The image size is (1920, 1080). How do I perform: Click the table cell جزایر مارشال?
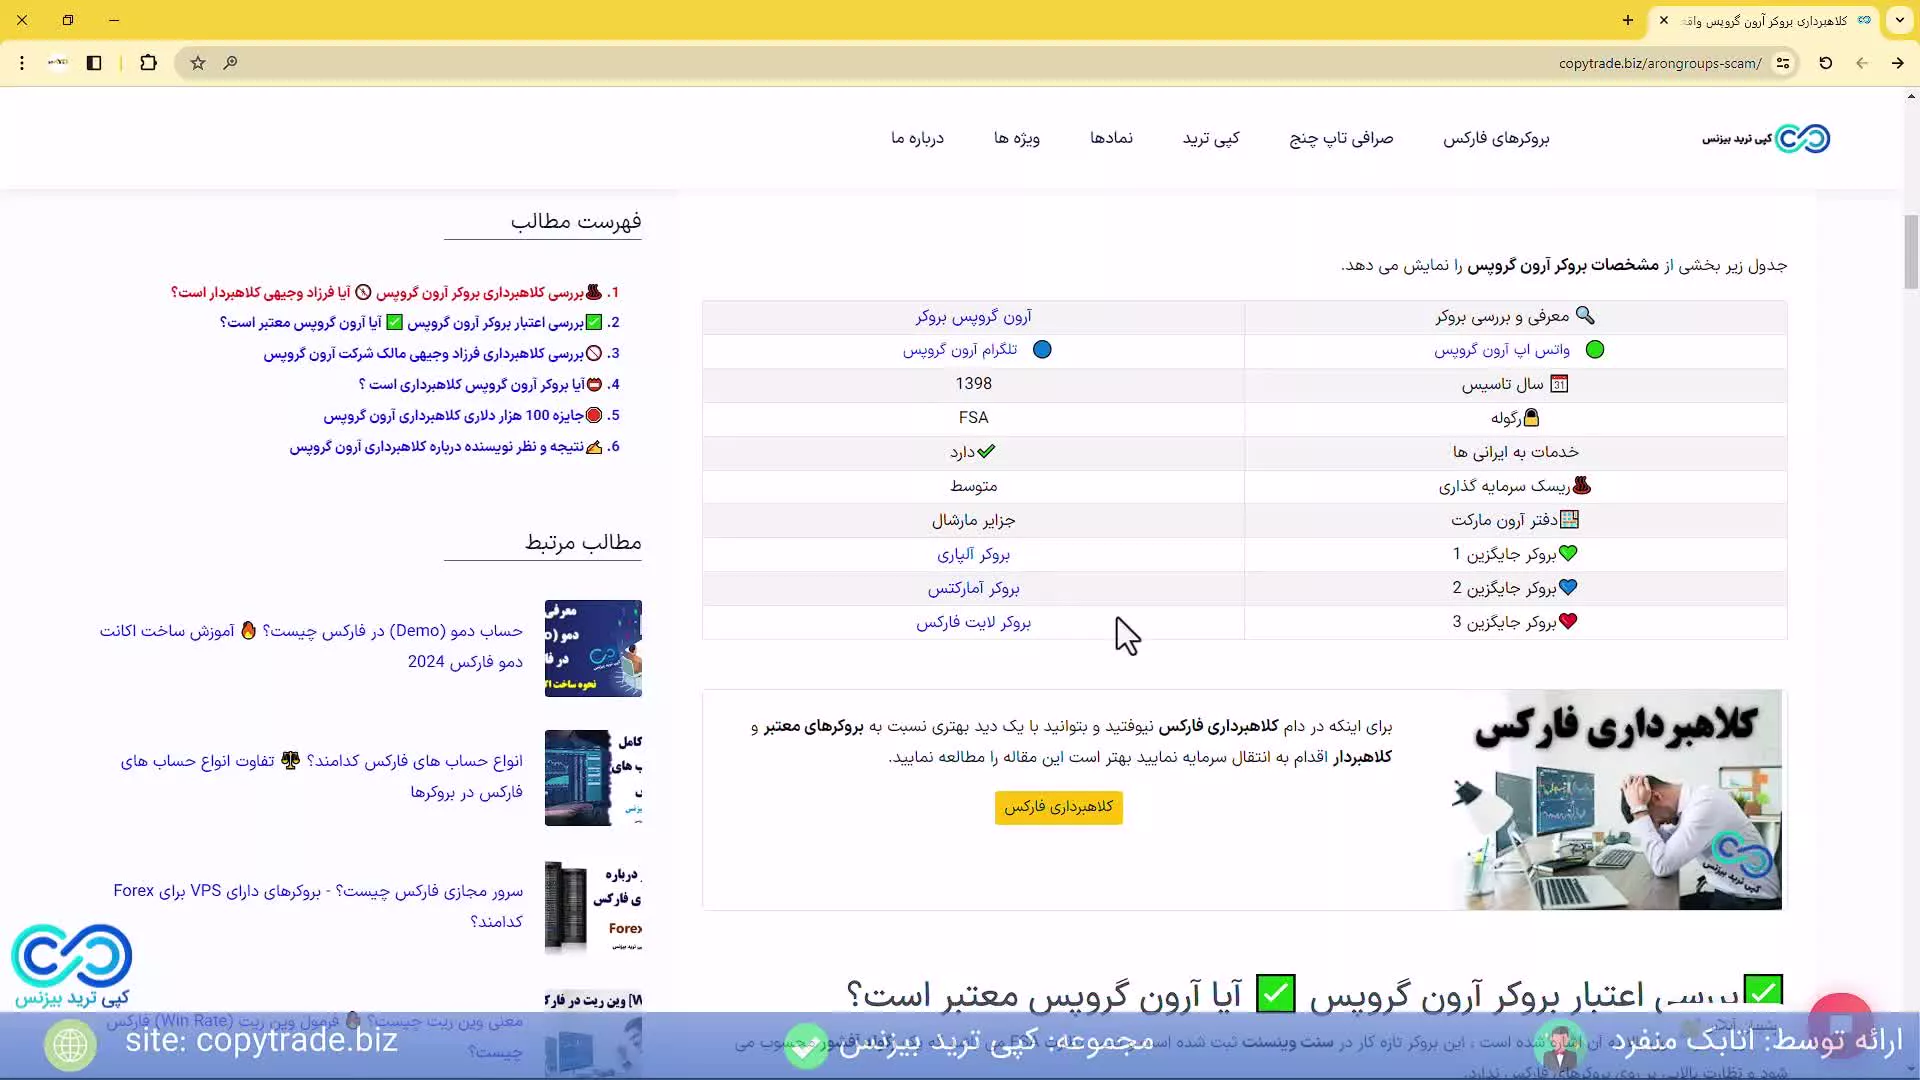click(973, 520)
